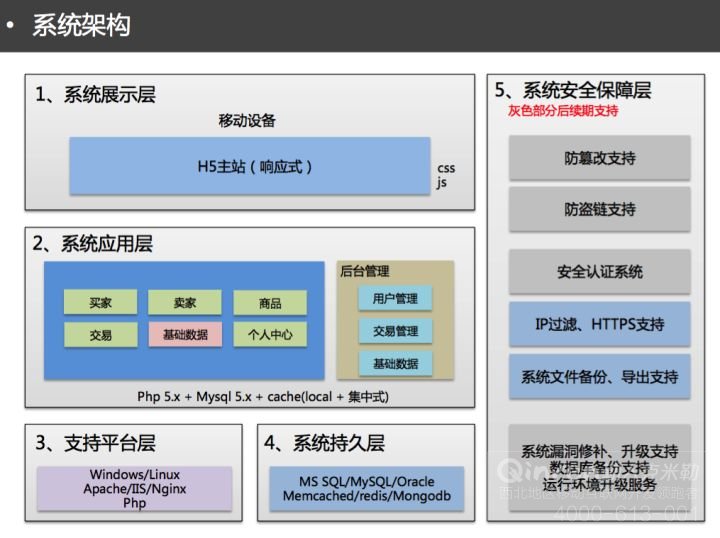Click the Windows/Linux line

[135, 474]
